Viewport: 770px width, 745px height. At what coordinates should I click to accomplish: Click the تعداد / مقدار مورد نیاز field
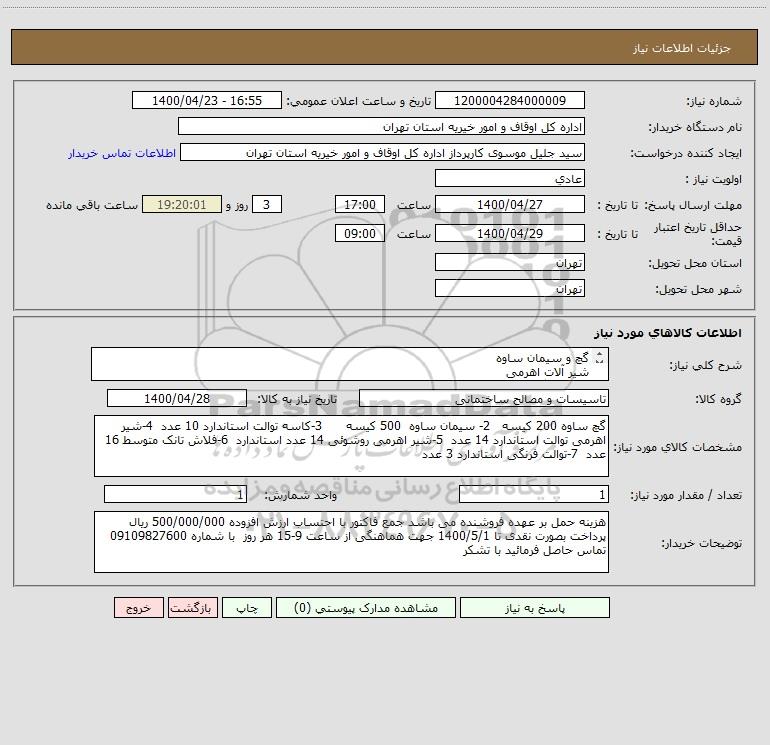(x=534, y=494)
